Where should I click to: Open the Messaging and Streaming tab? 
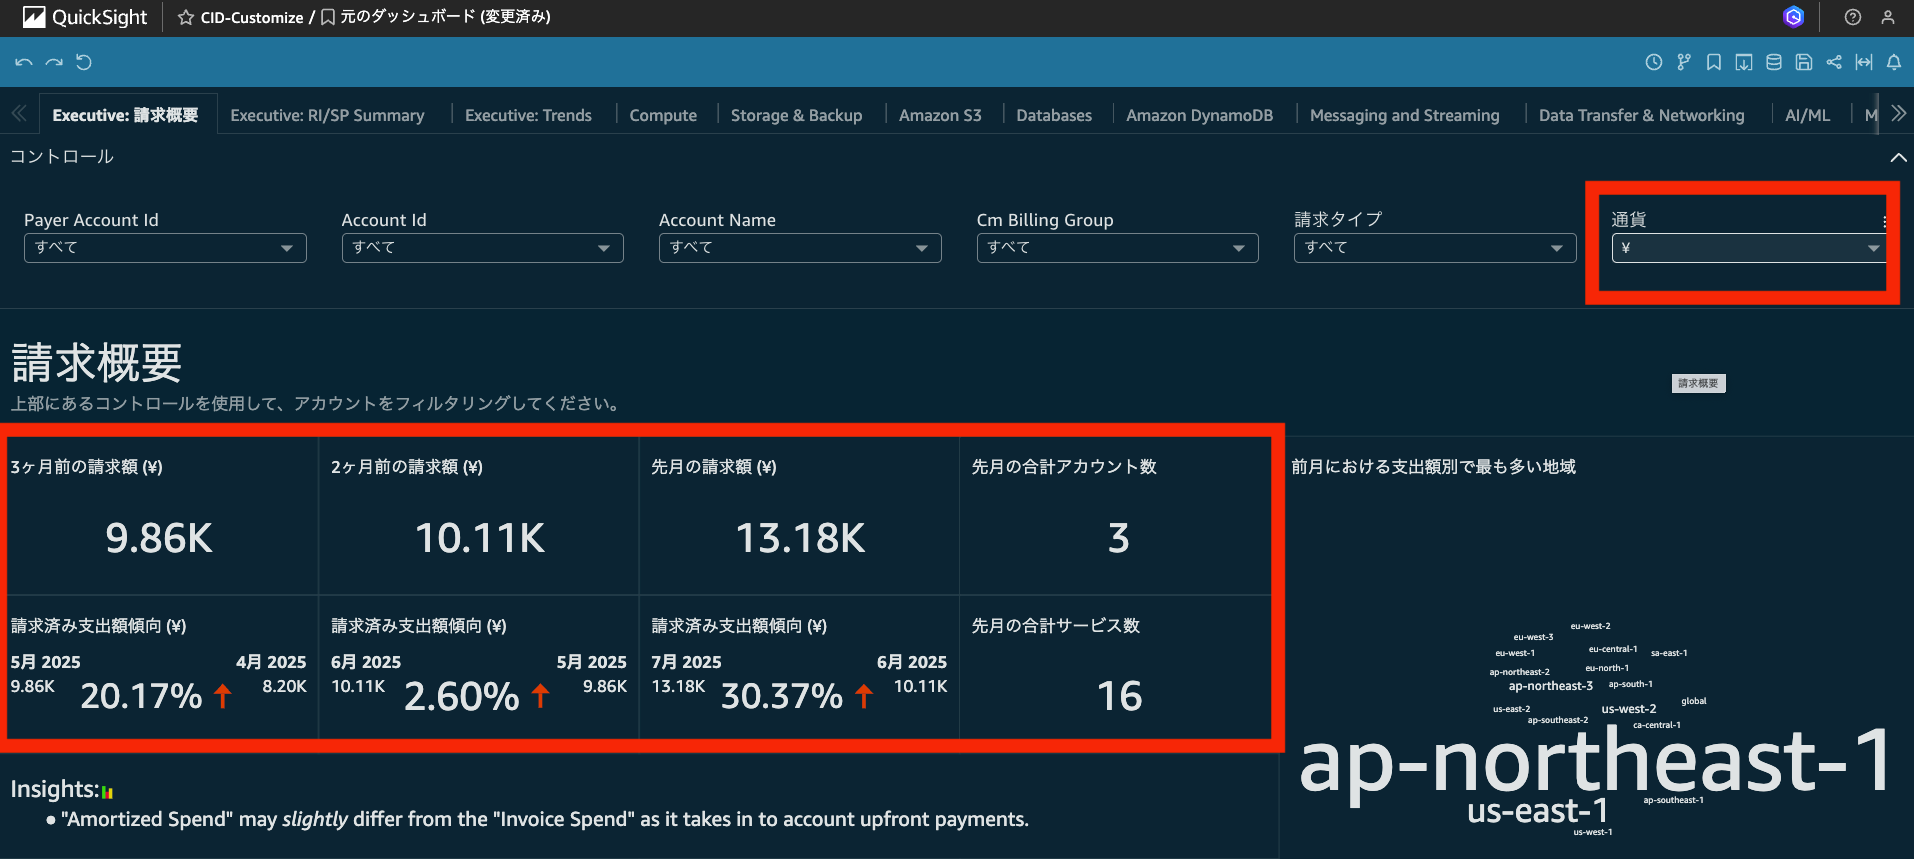(x=1404, y=115)
